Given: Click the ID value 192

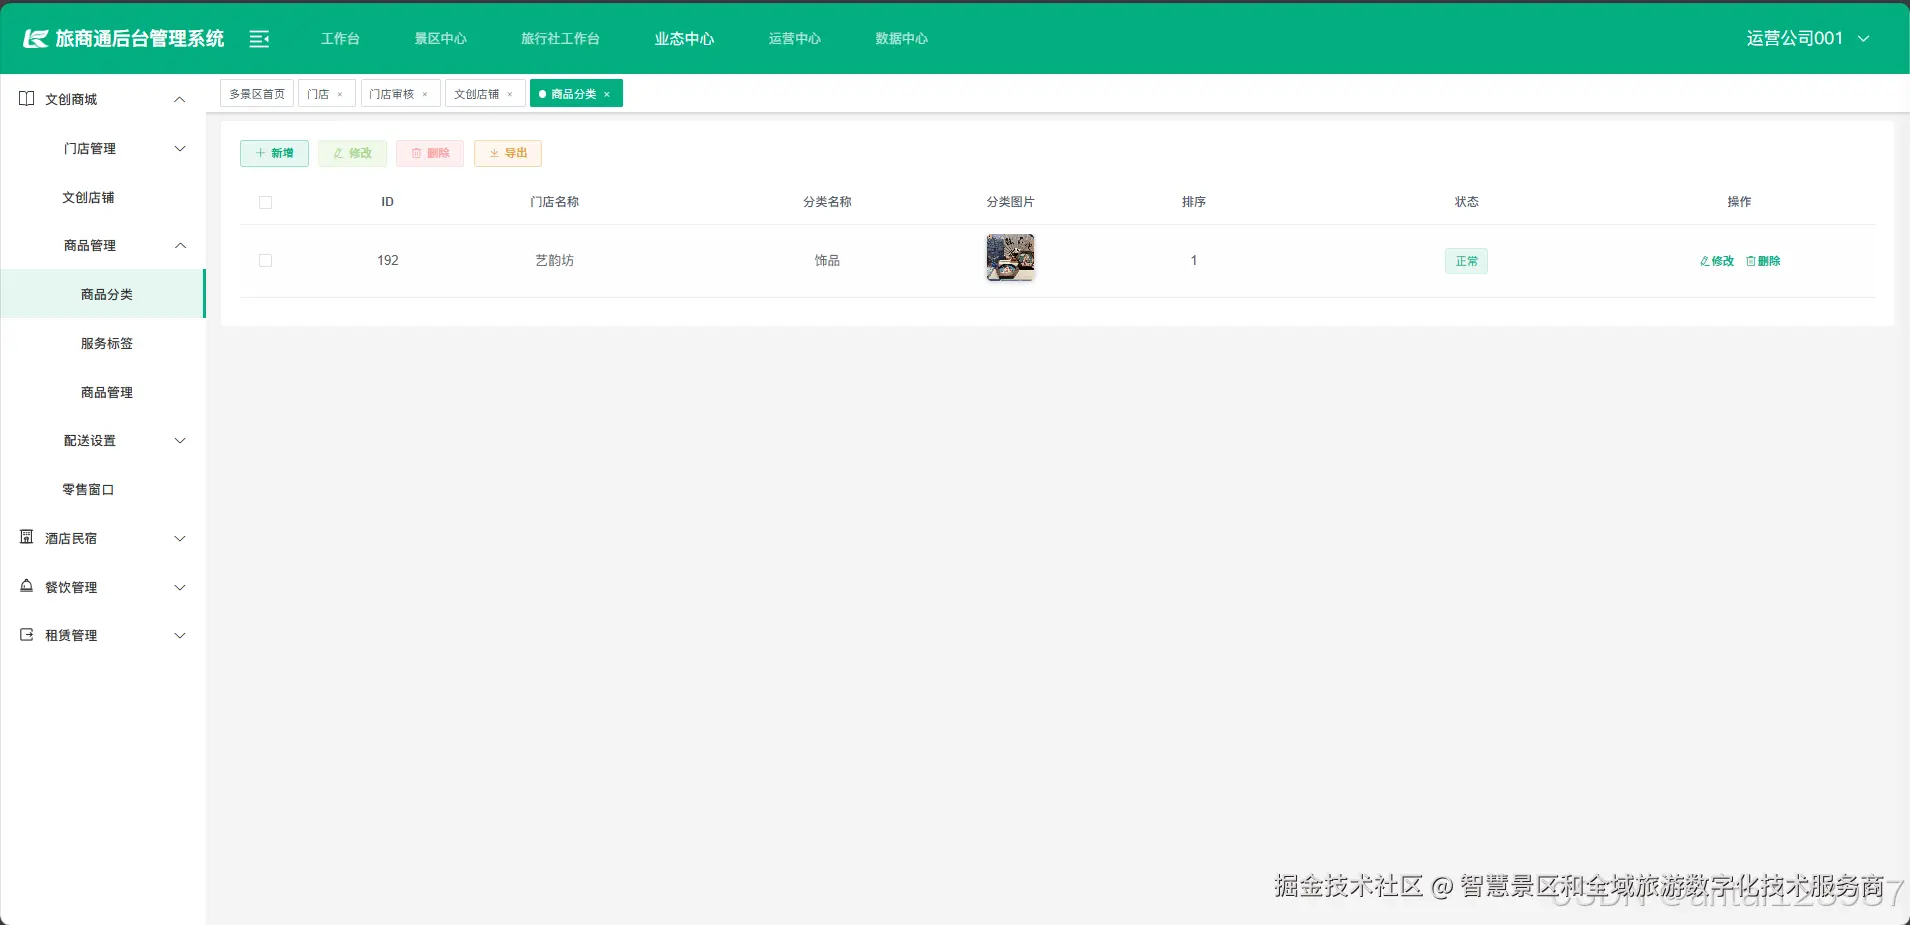Looking at the screenshot, I should coord(388,260).
